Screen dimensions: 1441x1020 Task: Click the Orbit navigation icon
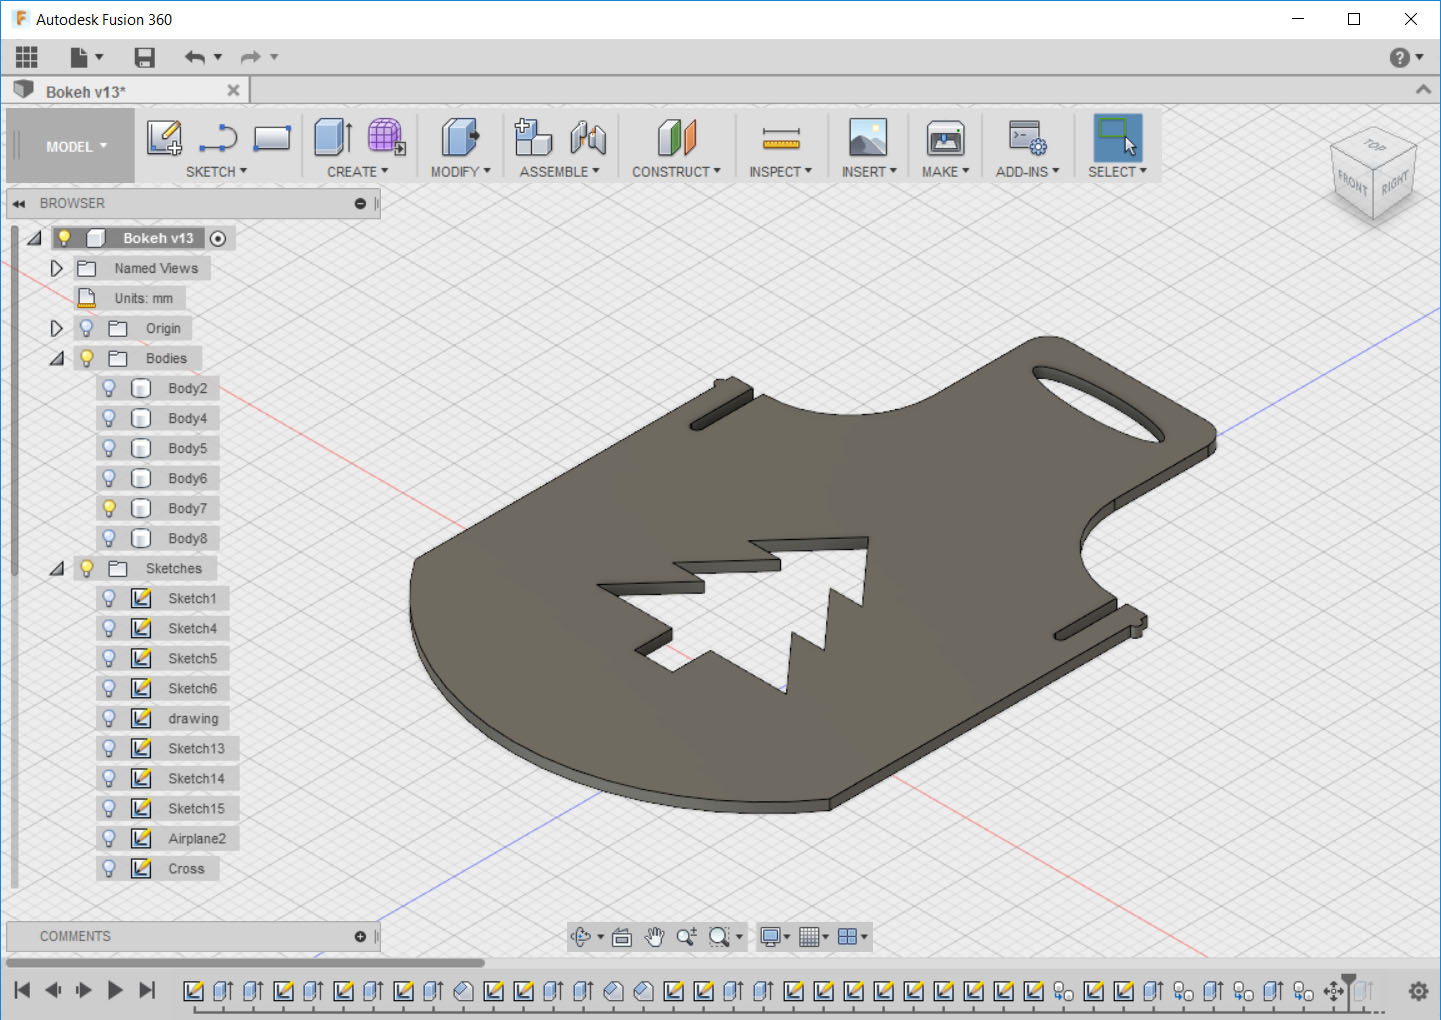tap(581, 937)
